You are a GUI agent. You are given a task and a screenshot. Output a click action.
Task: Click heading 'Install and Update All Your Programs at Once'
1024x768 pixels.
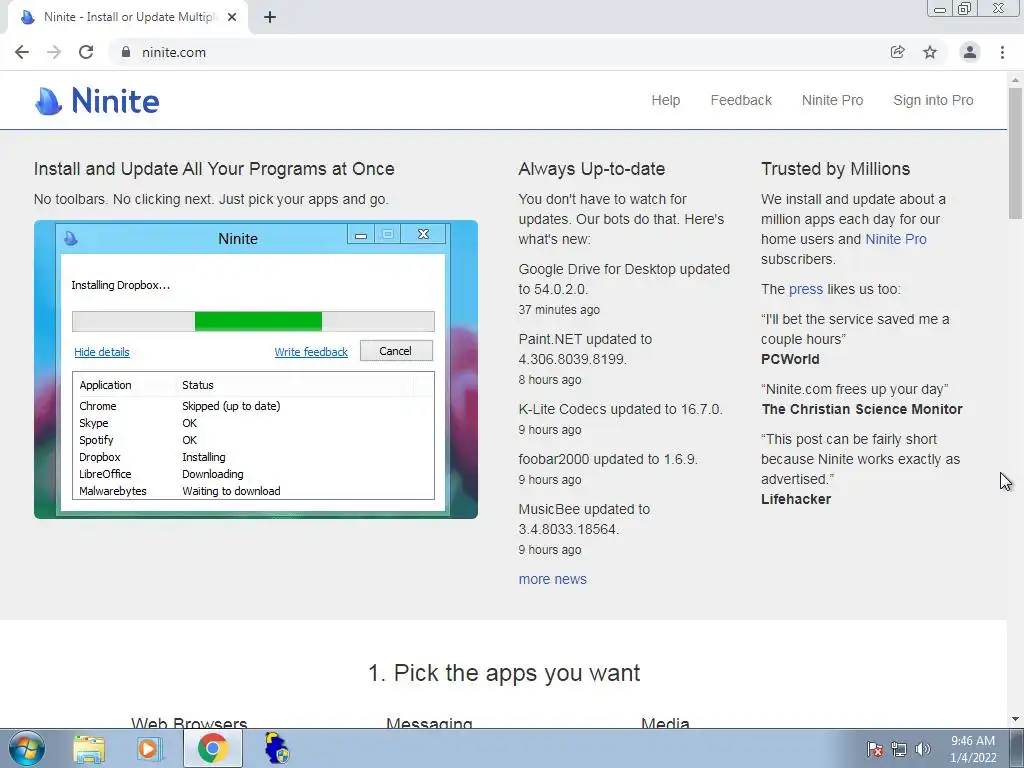click(214, 169)
